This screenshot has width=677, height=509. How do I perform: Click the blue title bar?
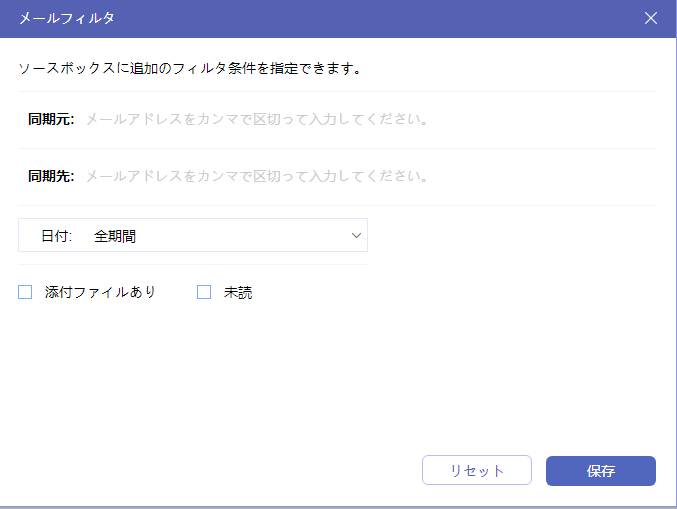[350, 18]
